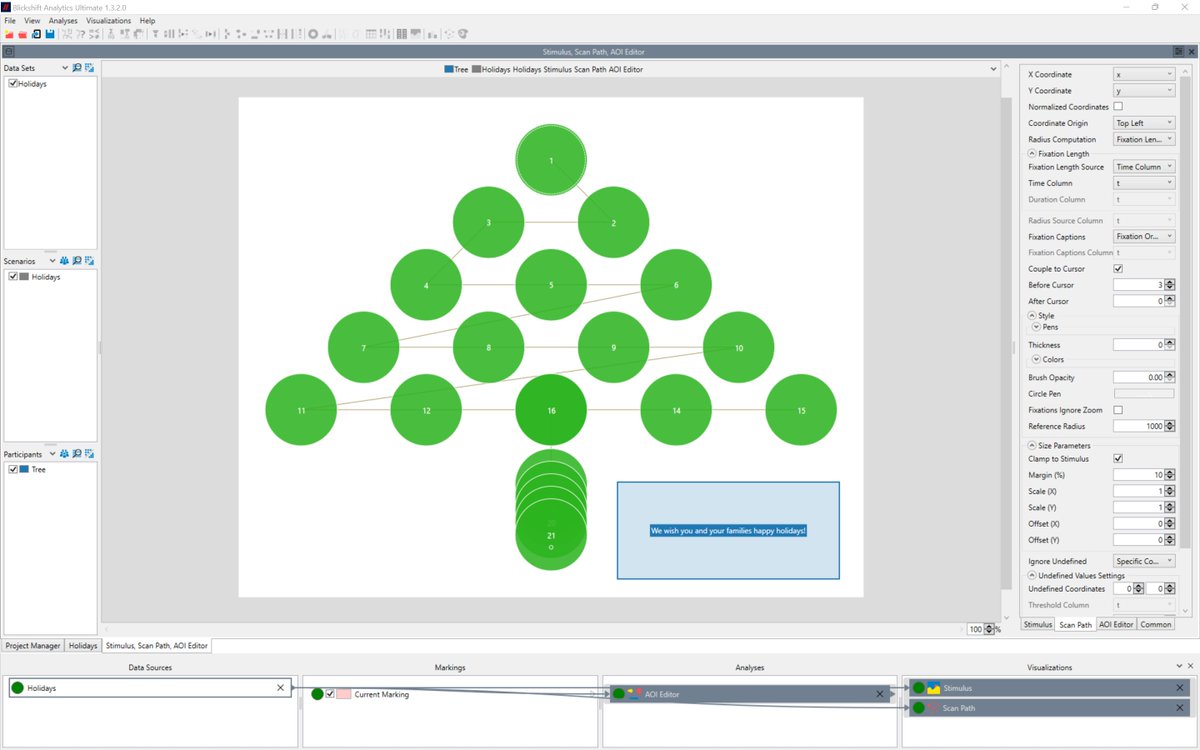Uncheck Clamp to Stimulus
This screenshot has height=750, width=1200.
click(x=1118, y=459)
